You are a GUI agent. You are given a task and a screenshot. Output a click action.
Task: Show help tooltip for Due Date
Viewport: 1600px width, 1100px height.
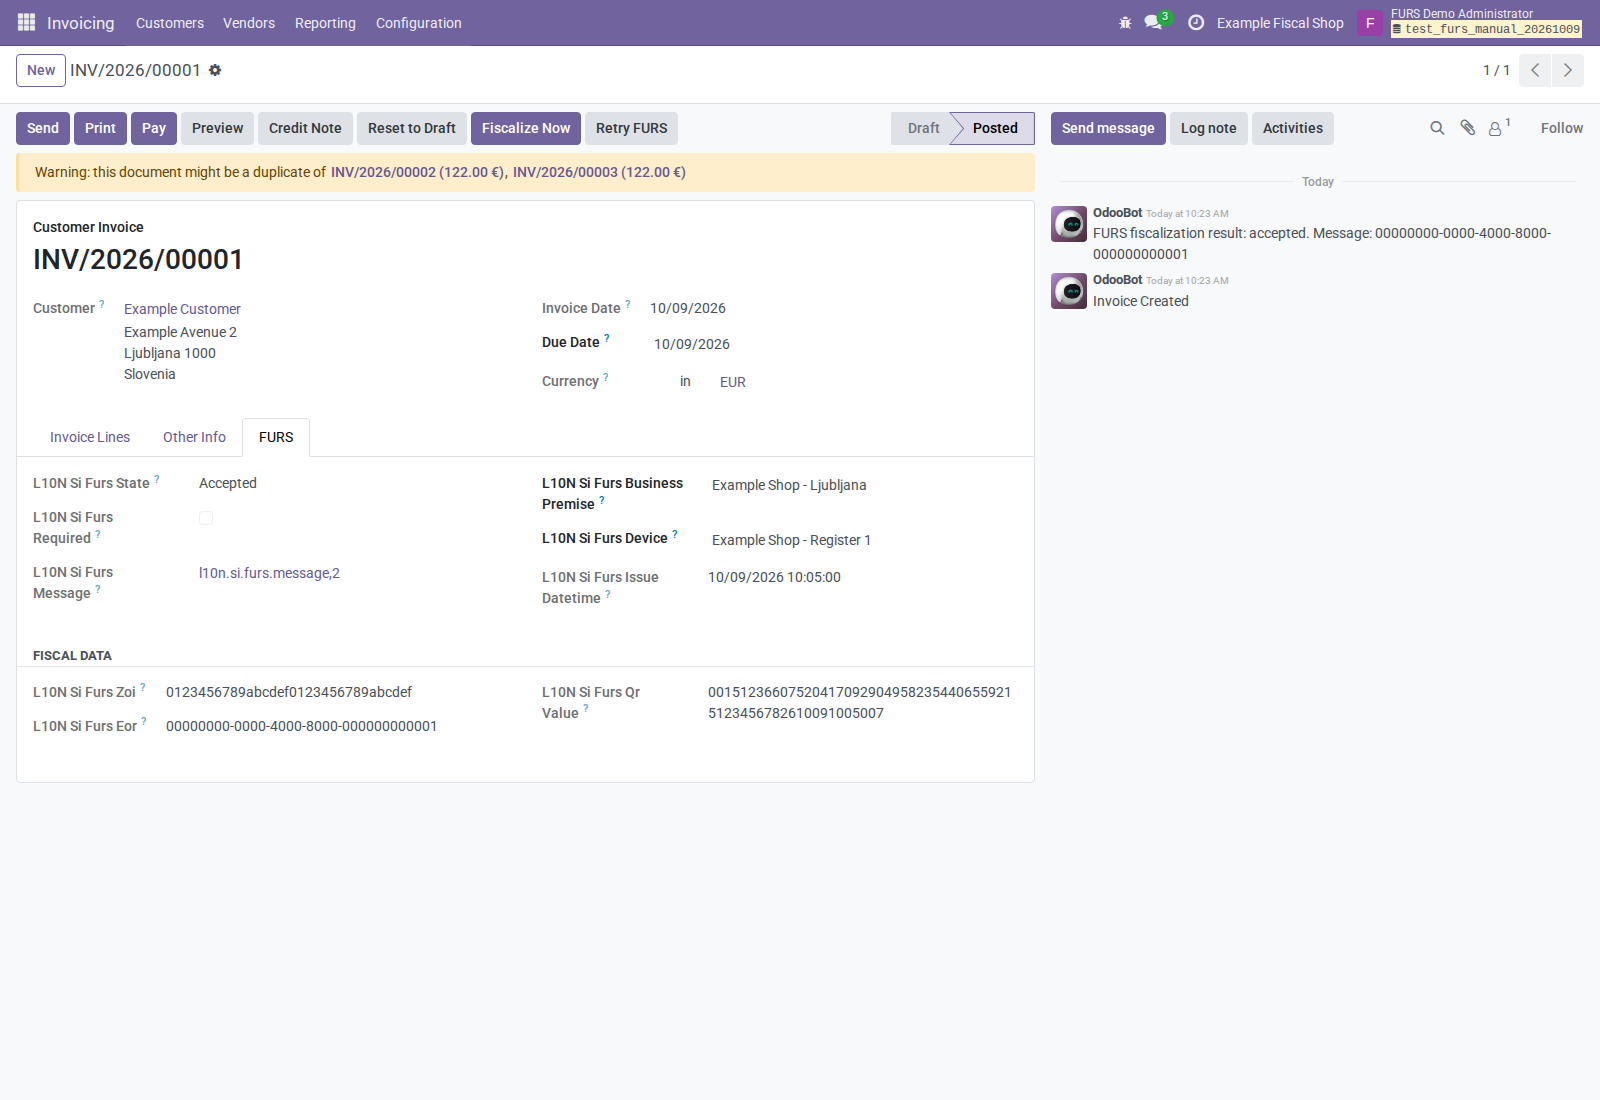tap(607, 338)
